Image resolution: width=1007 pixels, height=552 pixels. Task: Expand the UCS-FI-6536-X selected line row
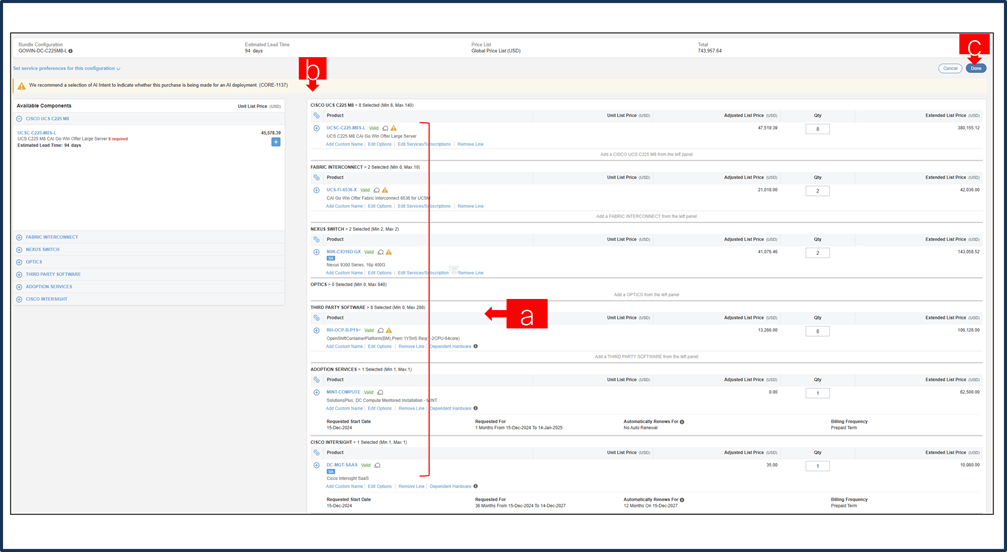tap(317, 190)
